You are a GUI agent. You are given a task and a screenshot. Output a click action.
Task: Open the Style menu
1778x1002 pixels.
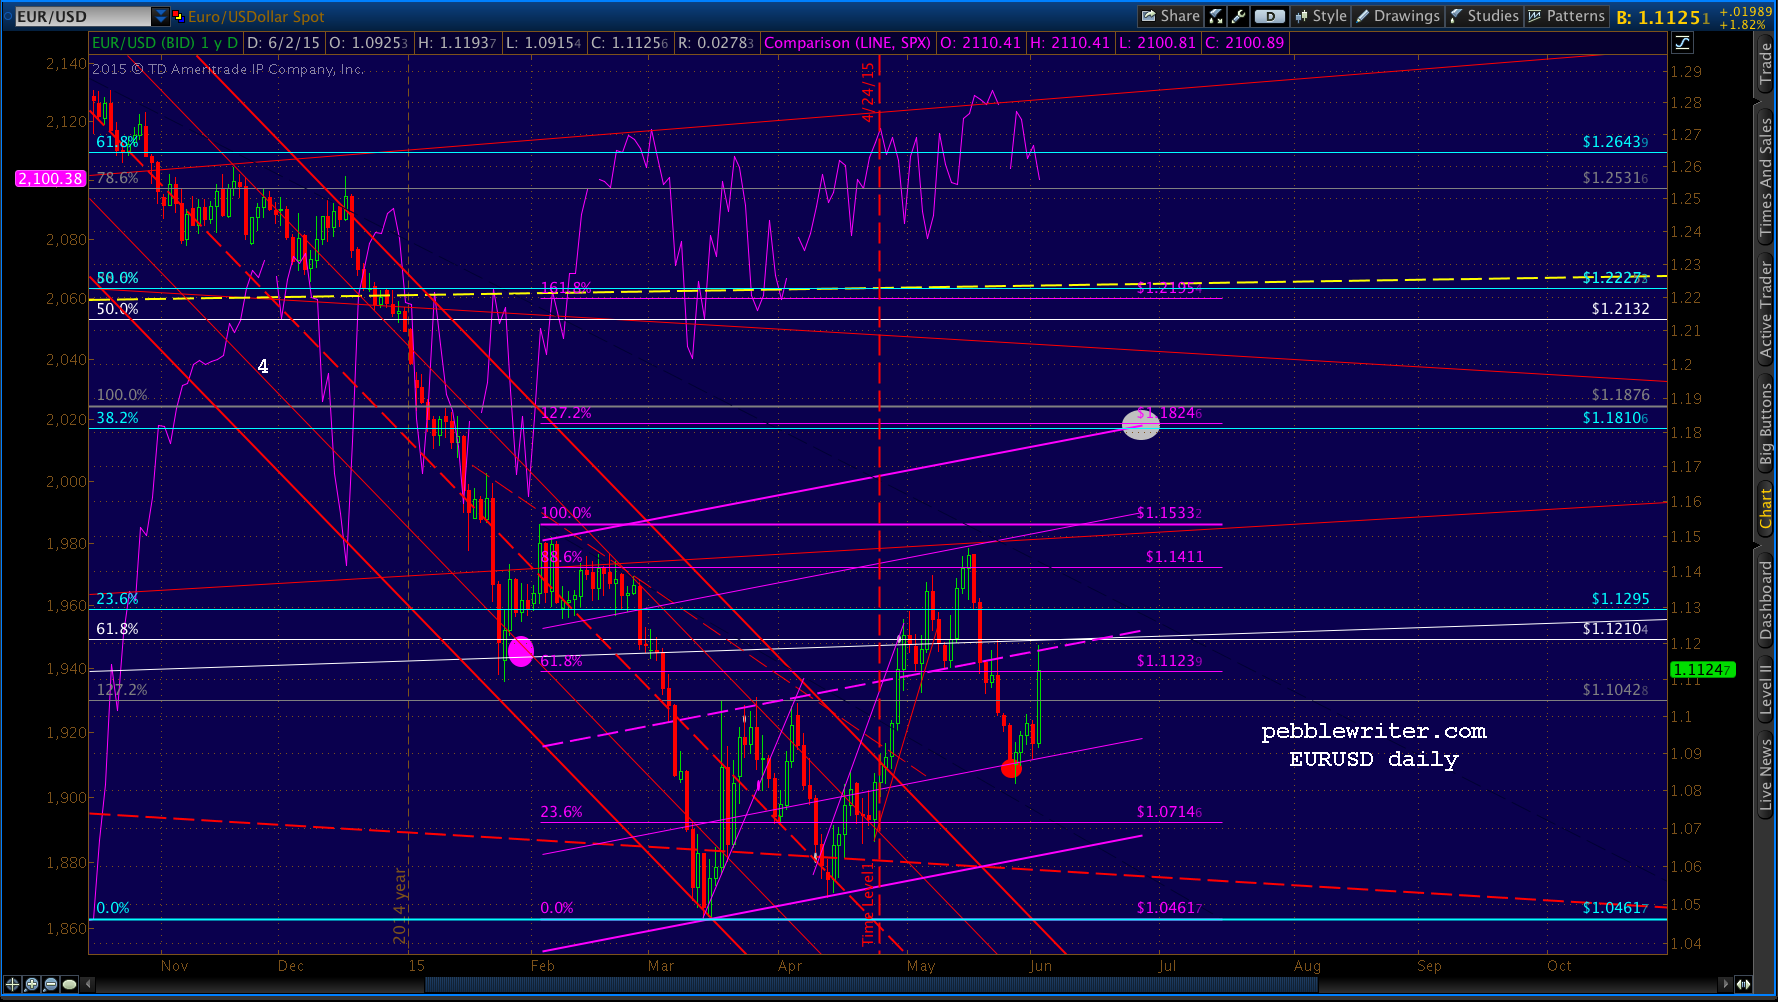[1321, 16]
